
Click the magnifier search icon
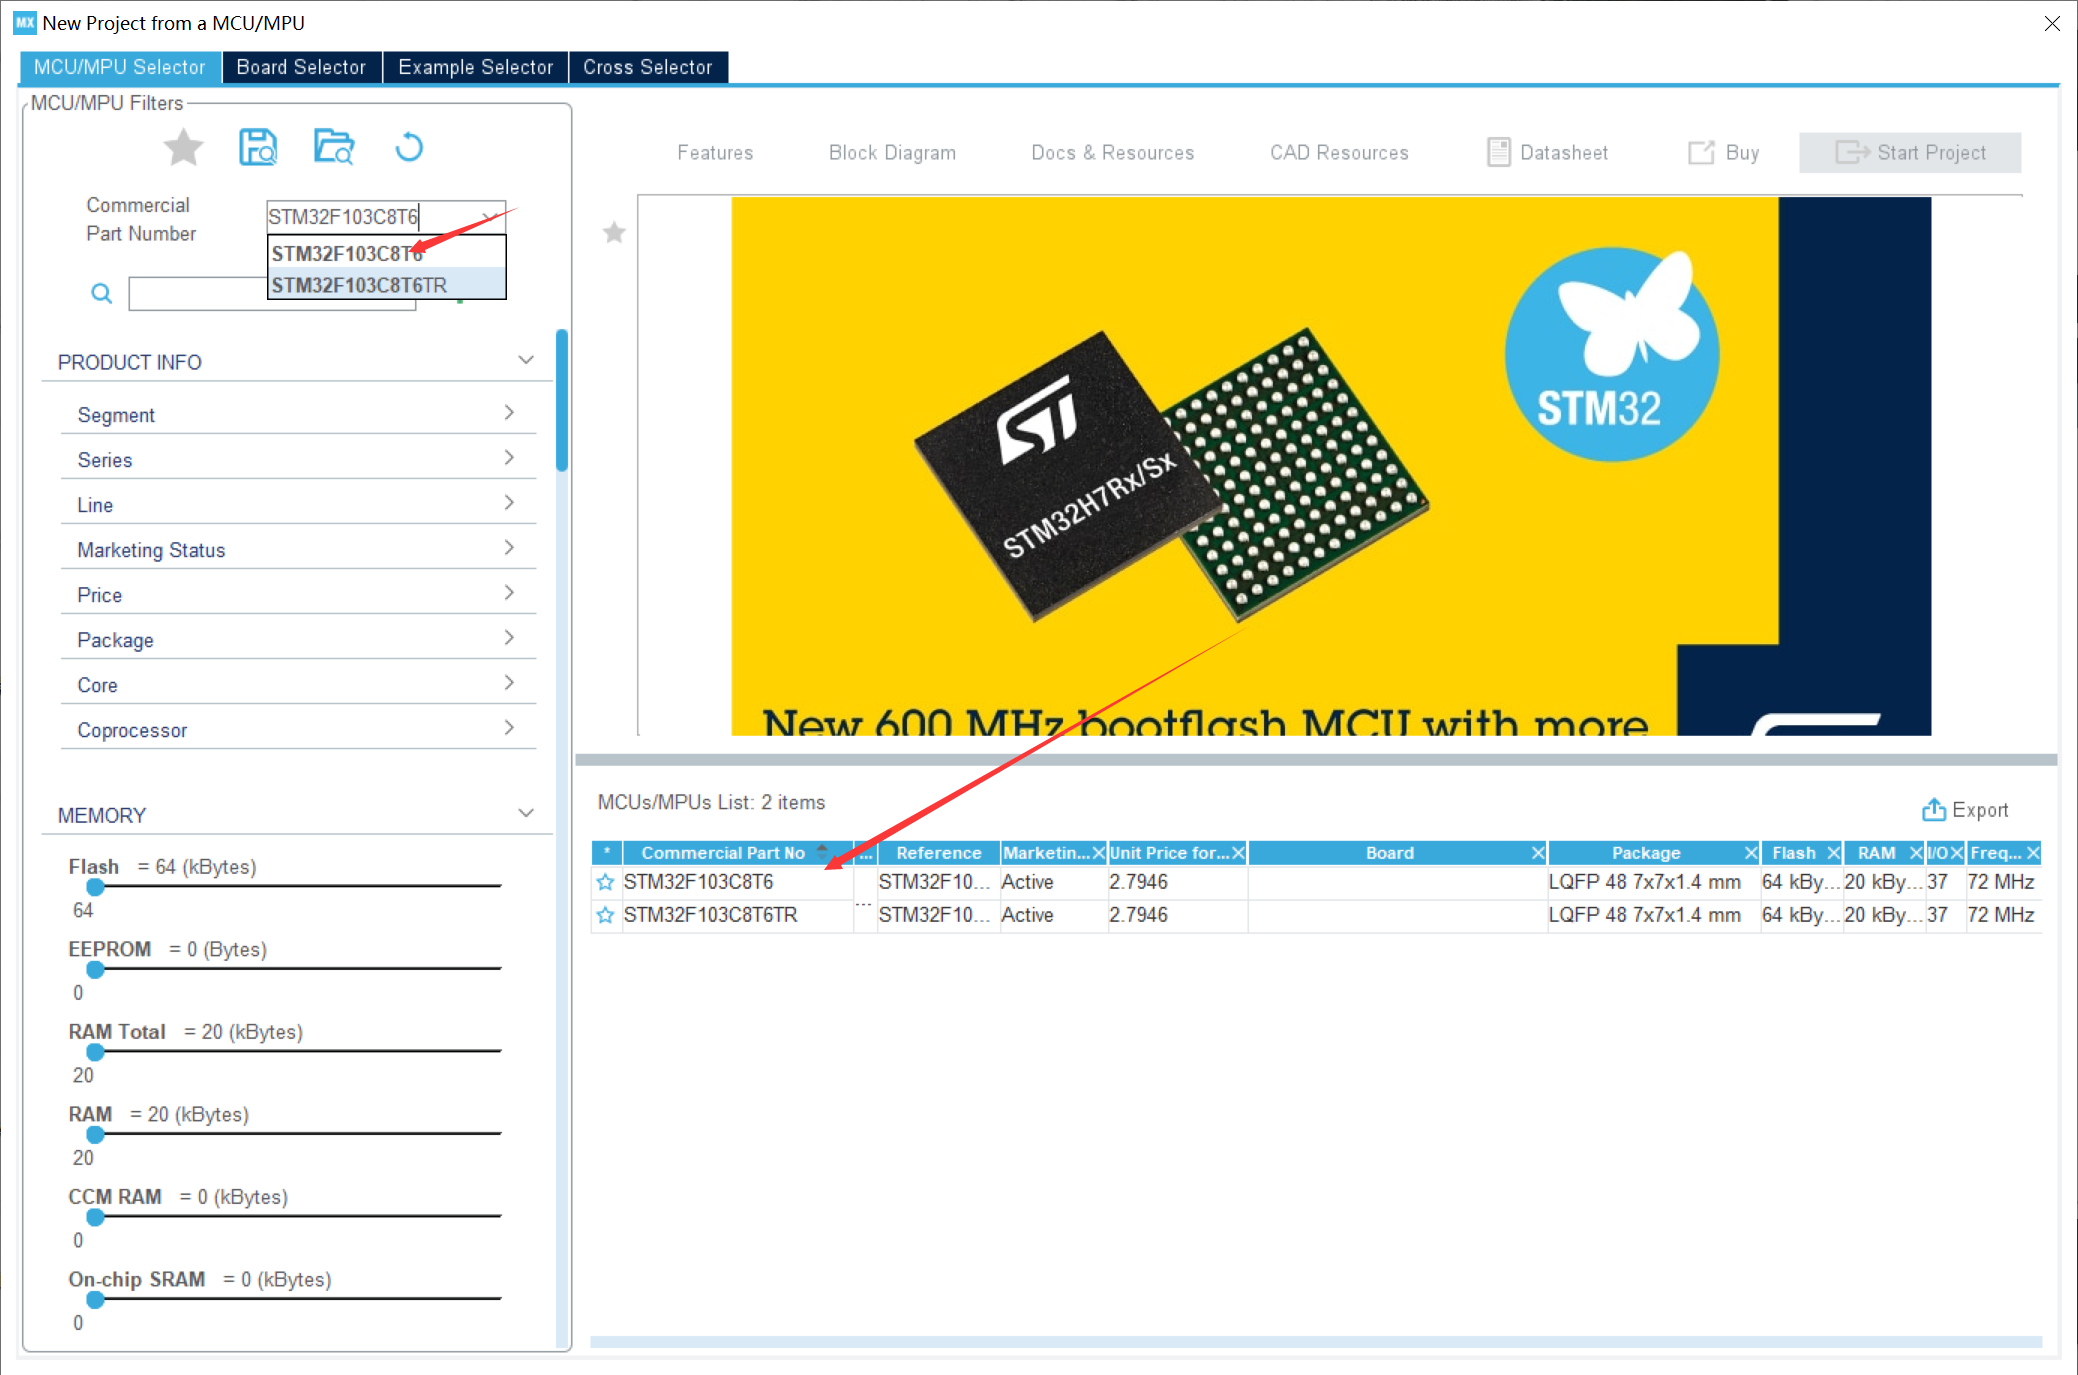tap(101, 294)
